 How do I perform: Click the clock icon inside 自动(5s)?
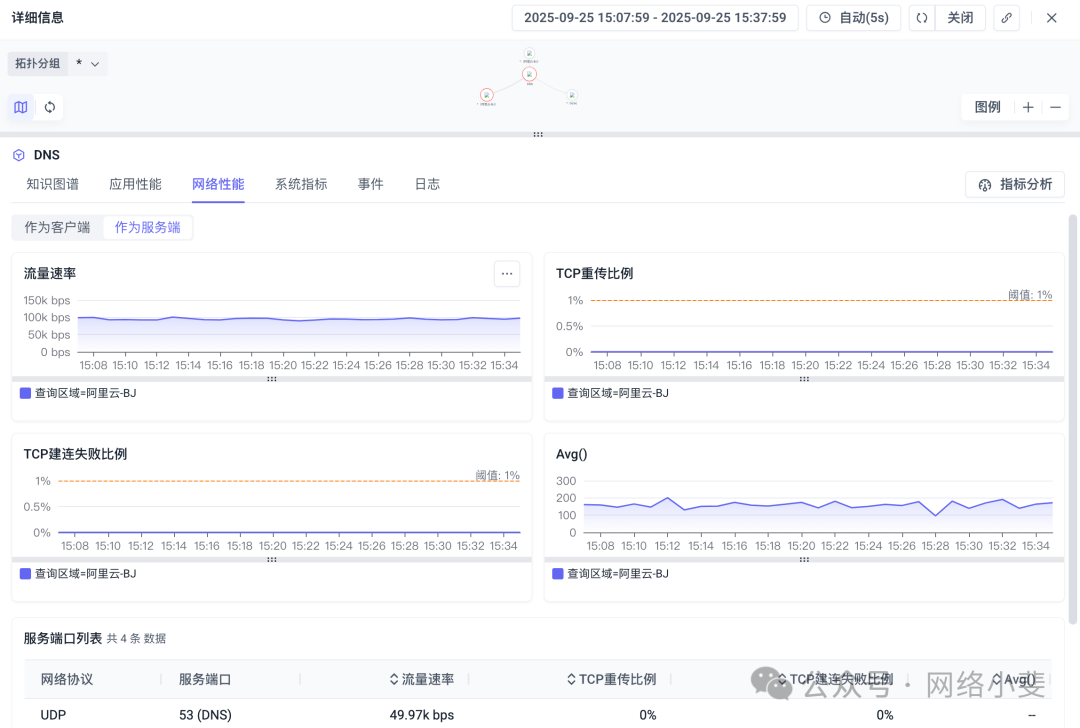point(826,17)
